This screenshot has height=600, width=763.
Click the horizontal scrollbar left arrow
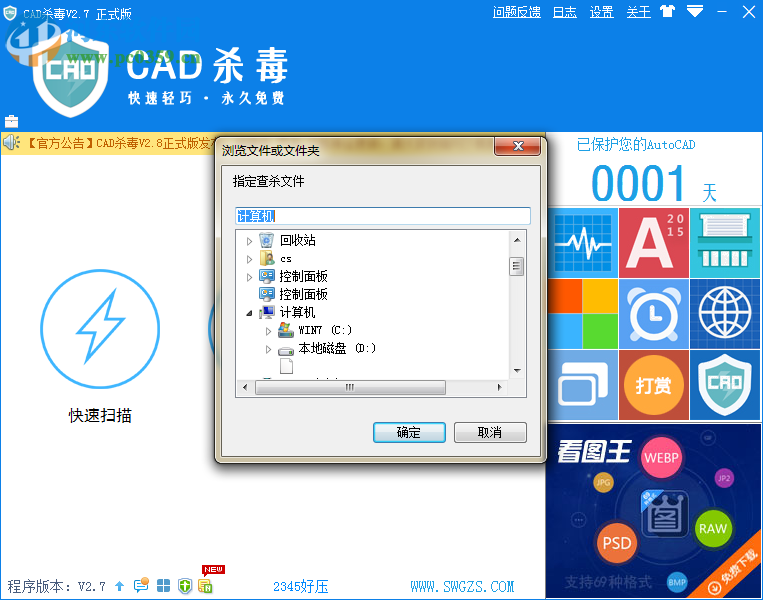point(245,387)
